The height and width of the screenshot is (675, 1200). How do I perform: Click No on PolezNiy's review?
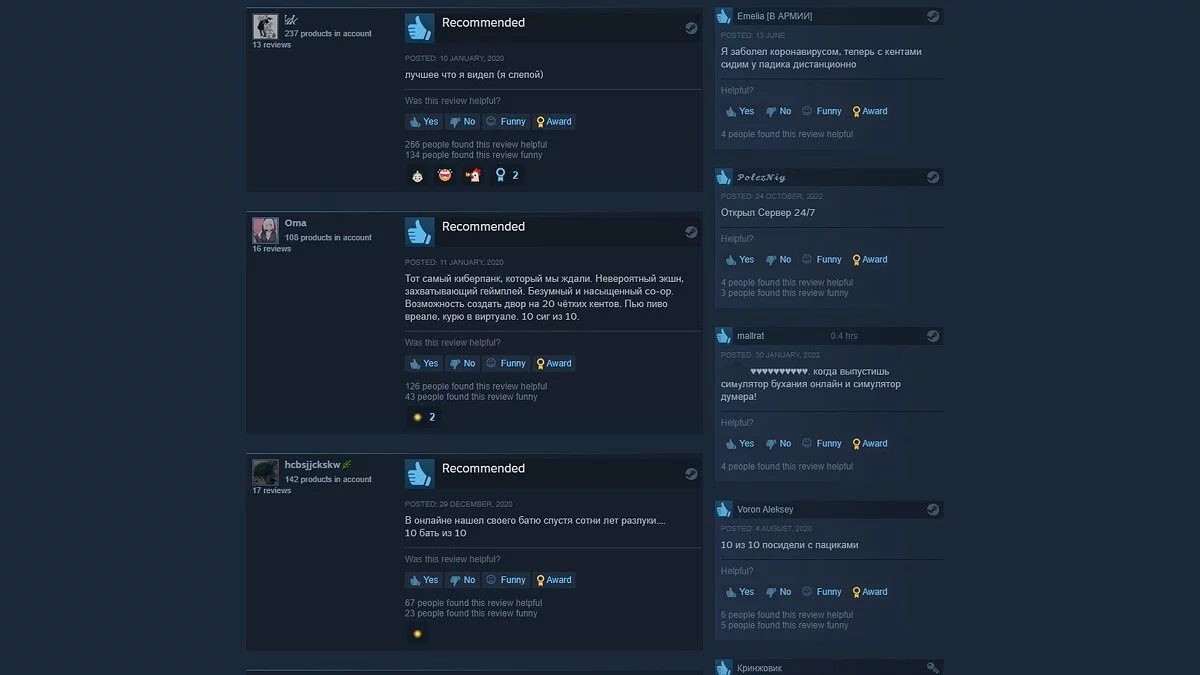click(x=778, y=259)
